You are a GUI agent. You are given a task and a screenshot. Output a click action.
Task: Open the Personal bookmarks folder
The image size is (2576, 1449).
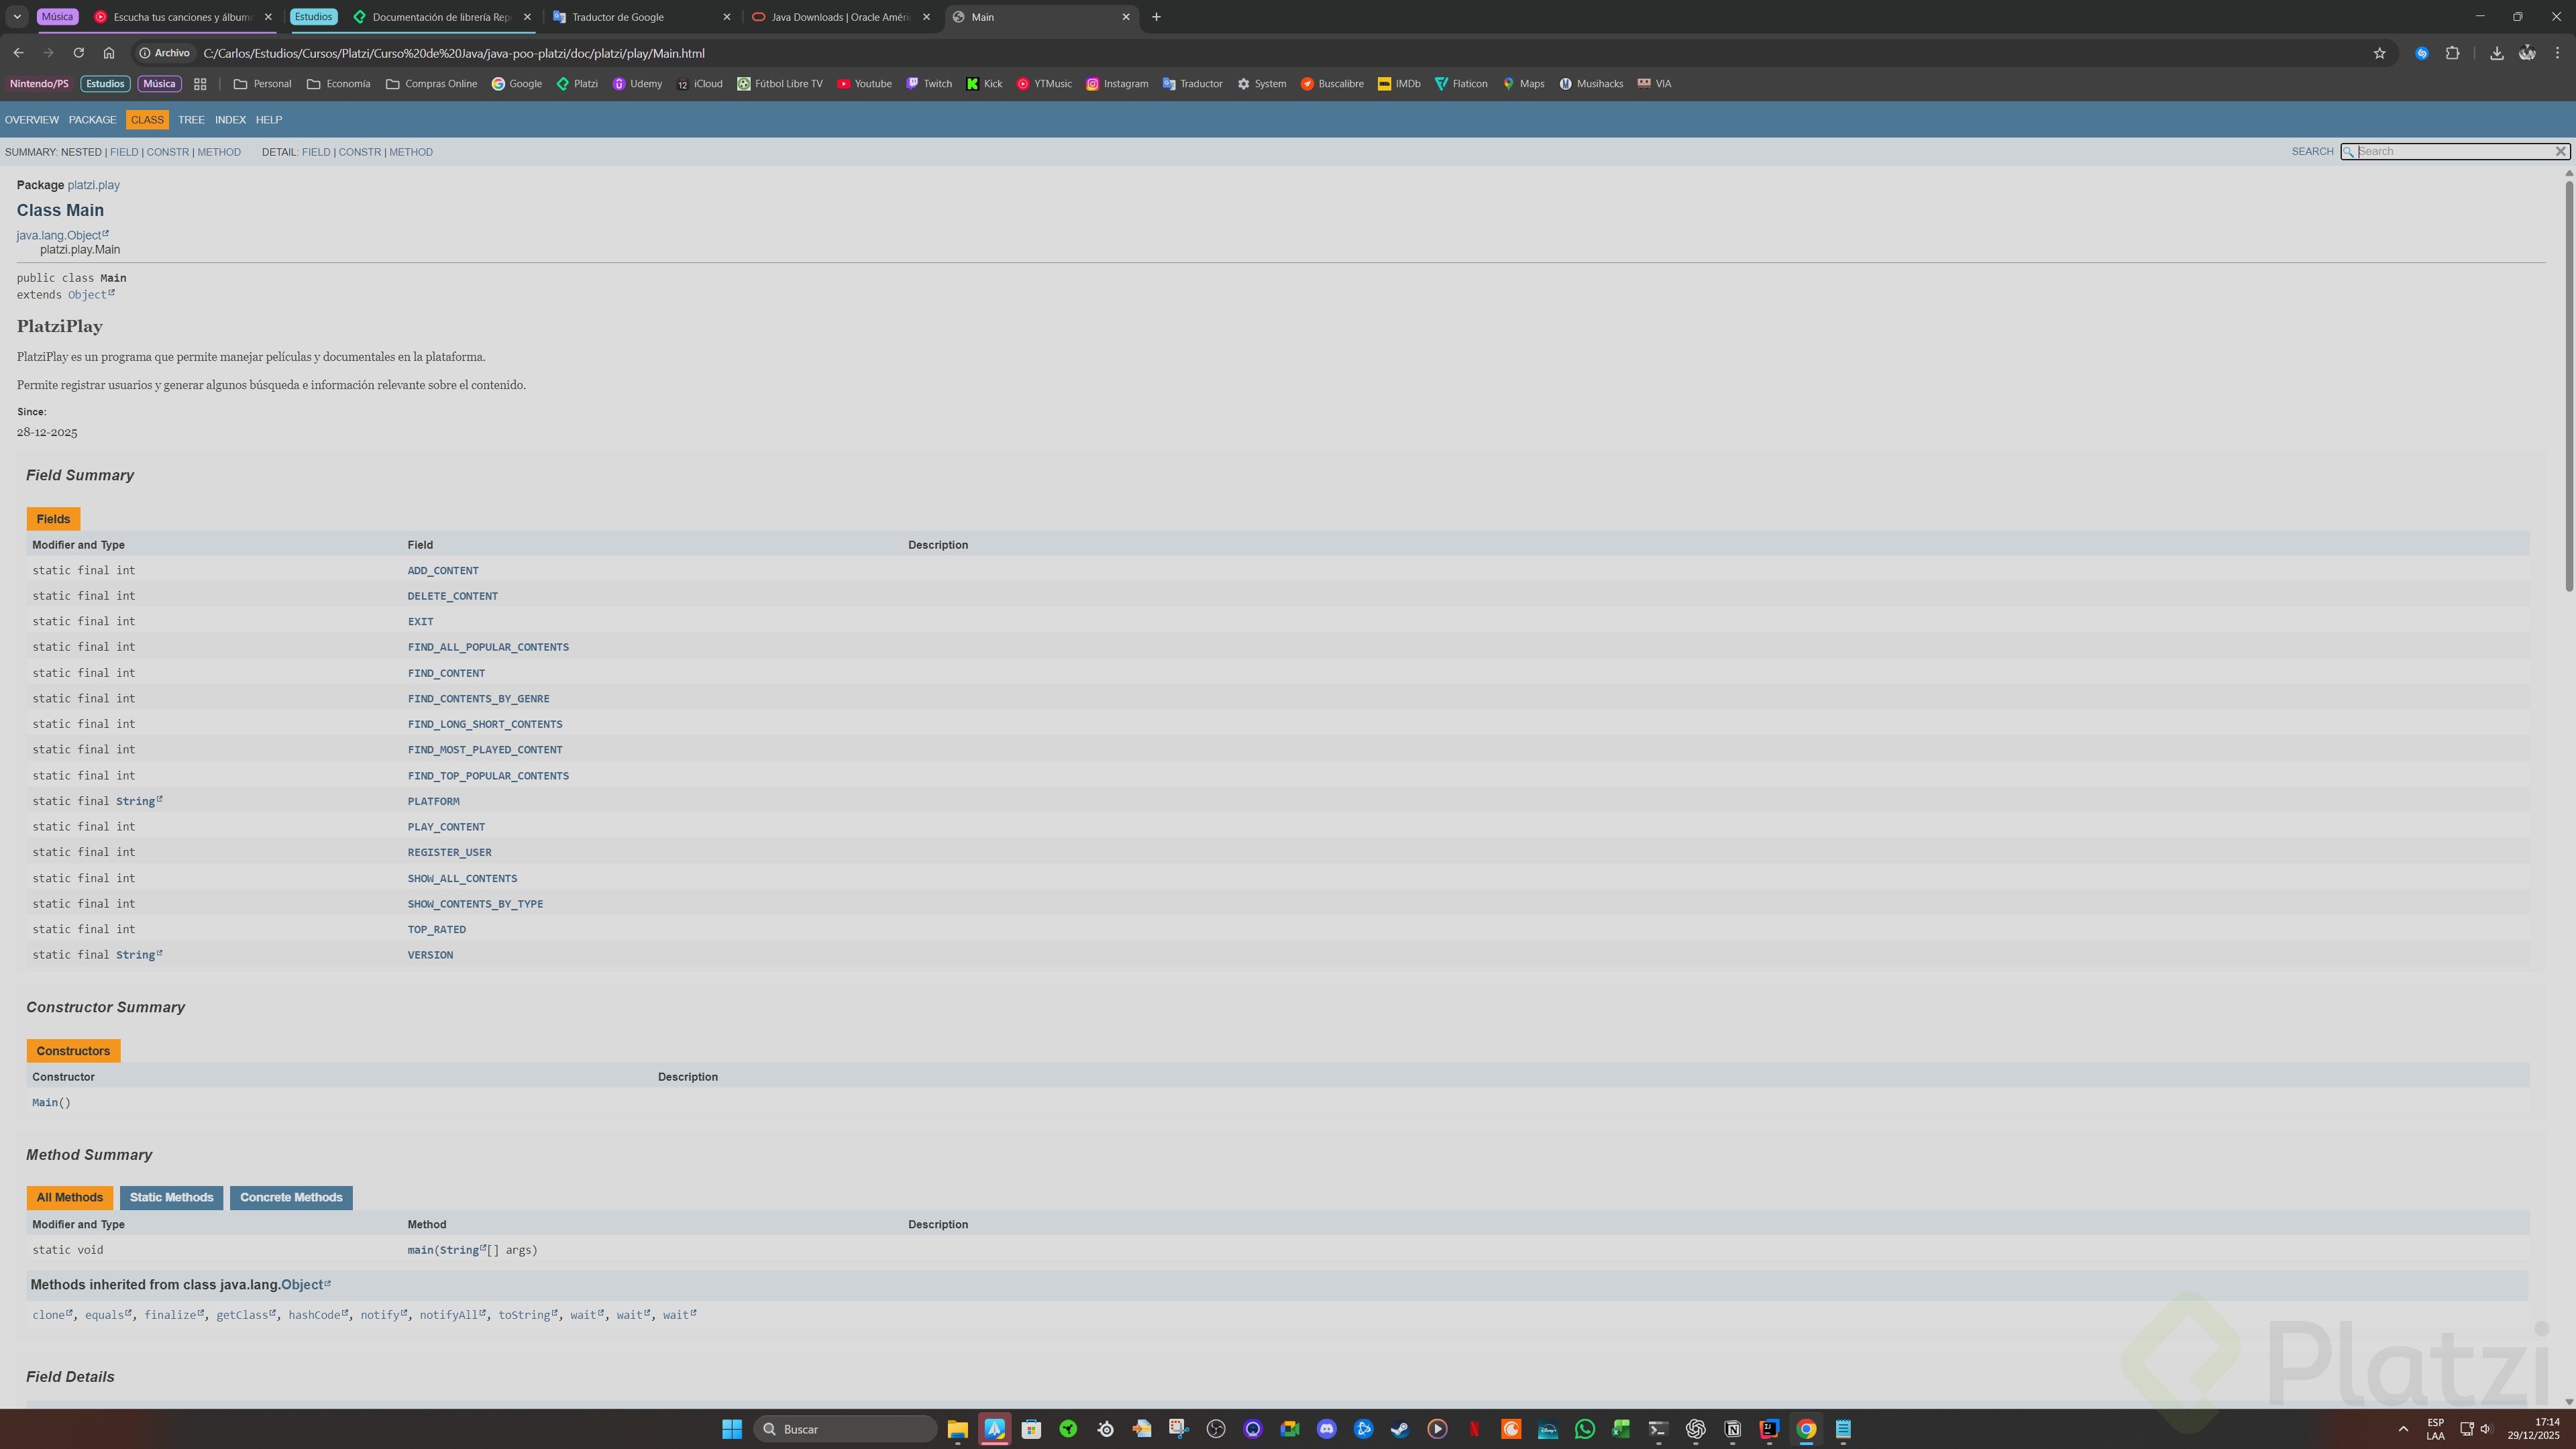click(x=262, y=84)
